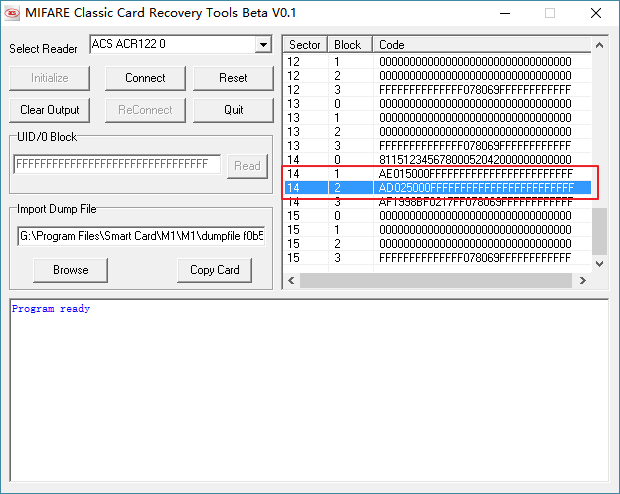Viewport: 620px width, 494px height.
Task: Click the Copy Card button
Action: click(x=214, y=270)
